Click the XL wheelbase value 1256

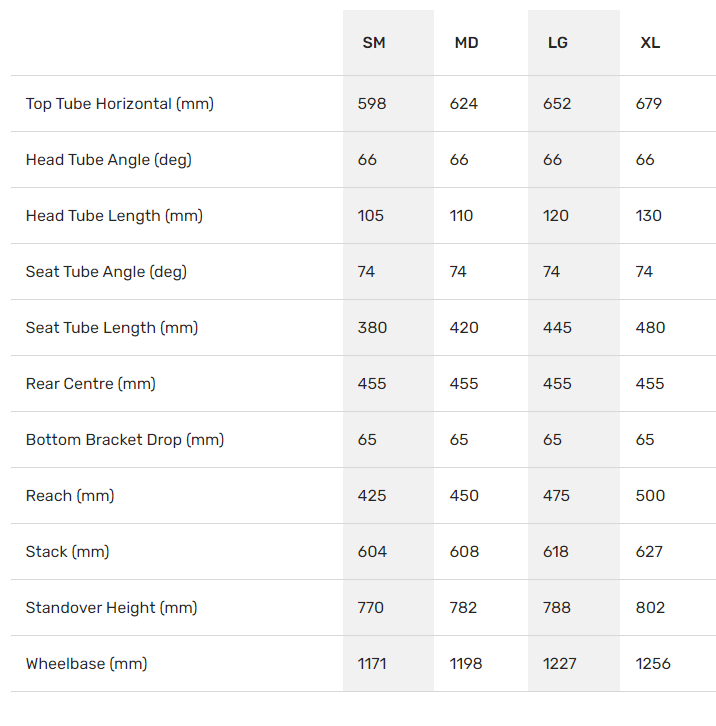(653, 664)
